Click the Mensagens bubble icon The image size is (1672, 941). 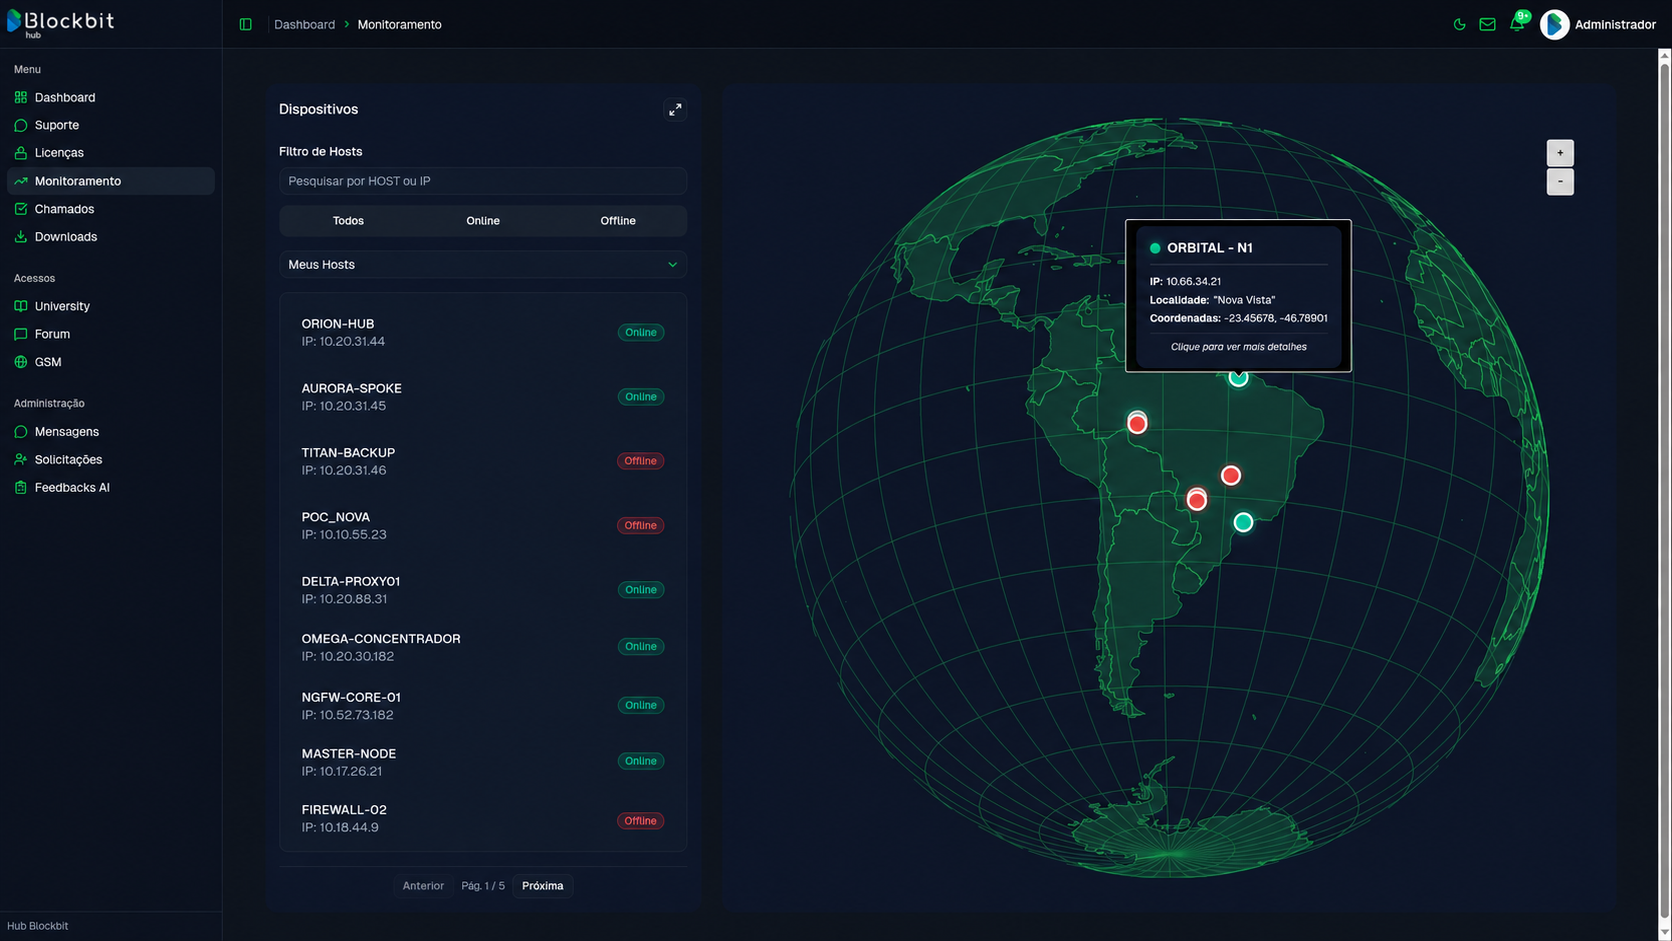[x=21, y=432]
